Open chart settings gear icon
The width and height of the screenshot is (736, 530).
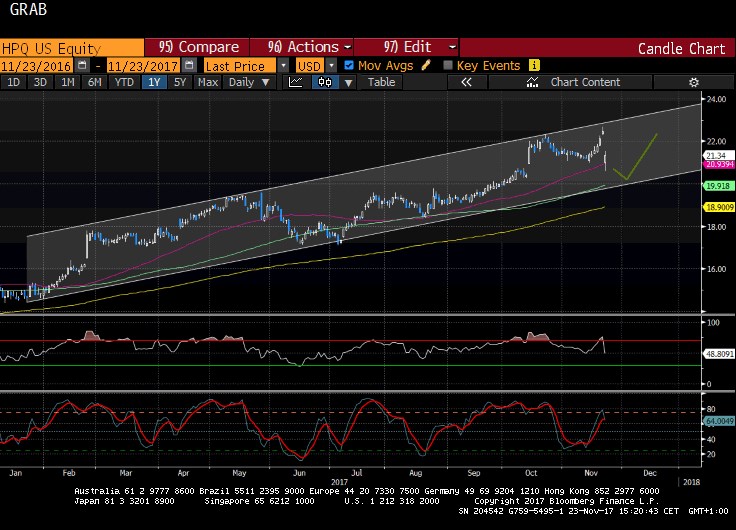[x=694, y=82]
